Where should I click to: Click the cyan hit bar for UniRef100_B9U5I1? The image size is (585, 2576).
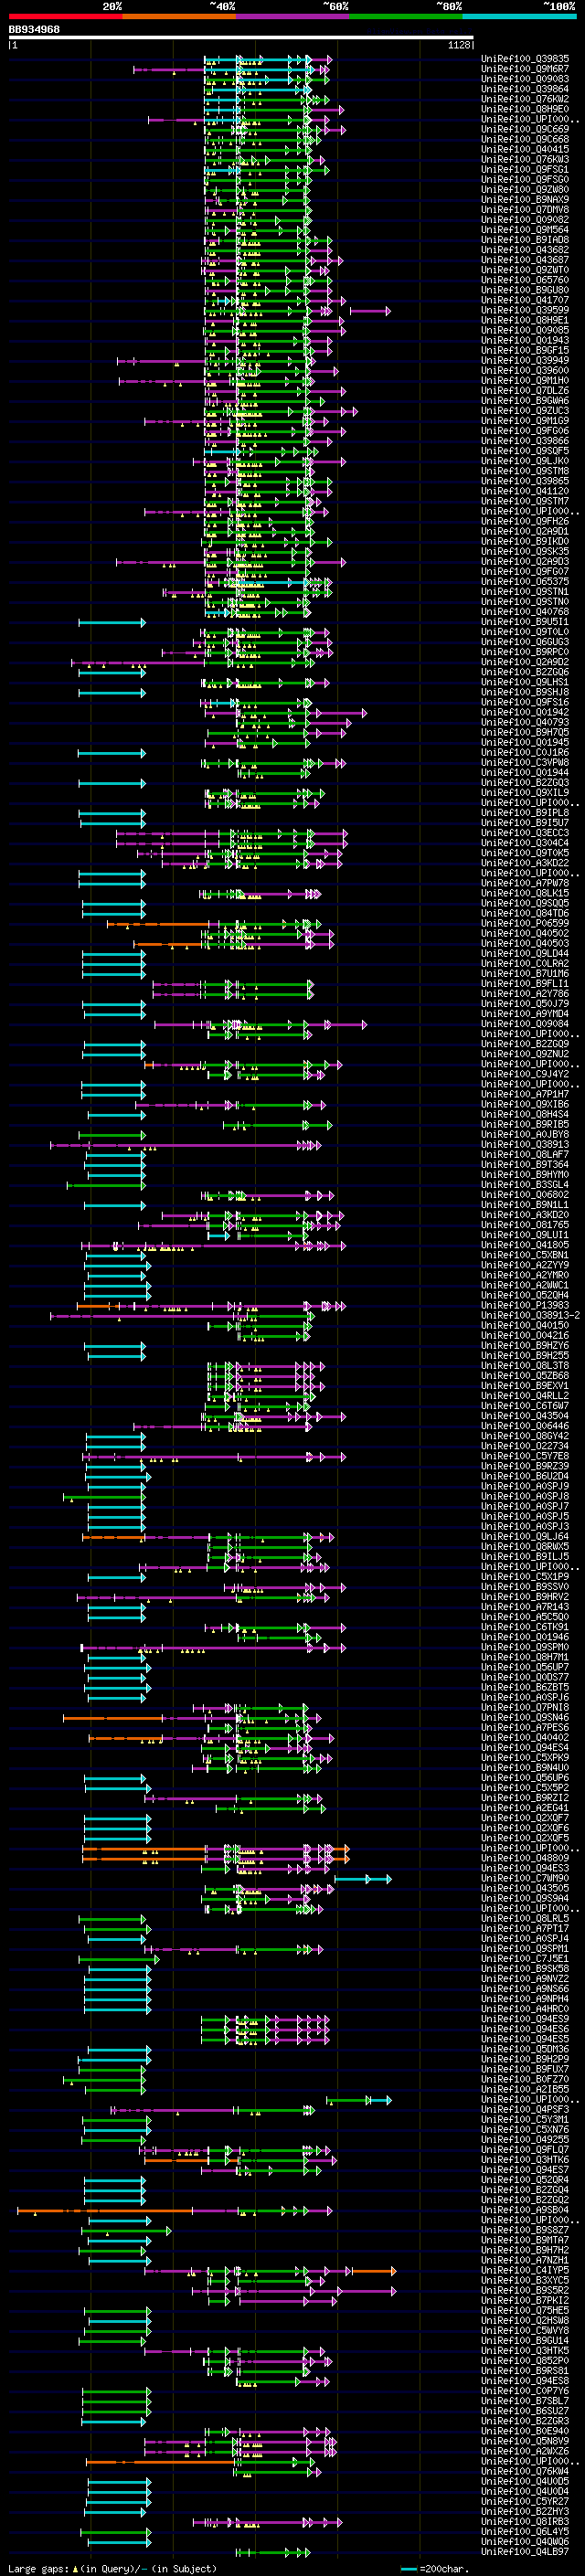(x=112, y=623)
